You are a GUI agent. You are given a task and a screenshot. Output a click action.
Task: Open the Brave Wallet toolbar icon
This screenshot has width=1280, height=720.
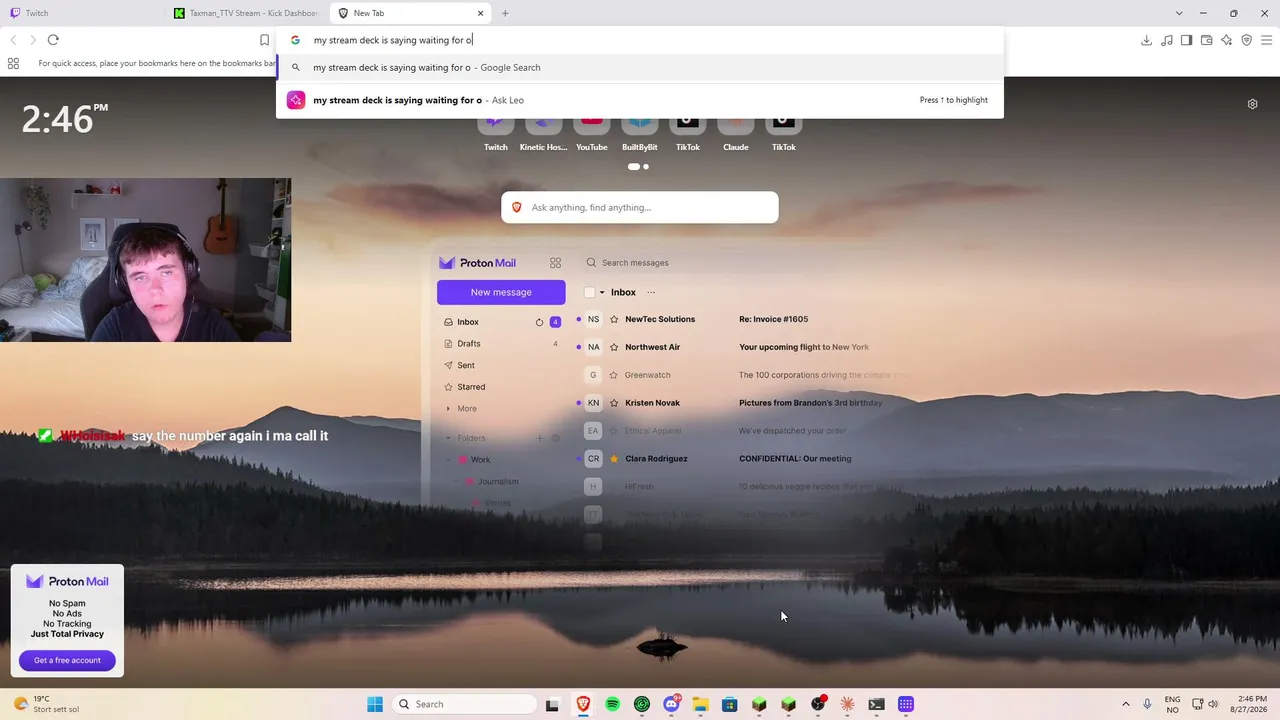coord(1206,40)
